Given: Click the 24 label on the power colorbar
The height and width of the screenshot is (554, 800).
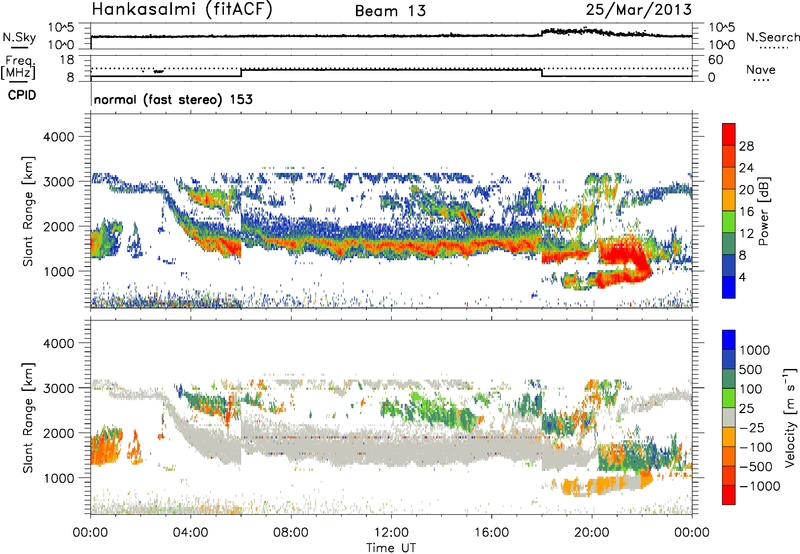Looking at the screenshot, I should tap(746, 168).
